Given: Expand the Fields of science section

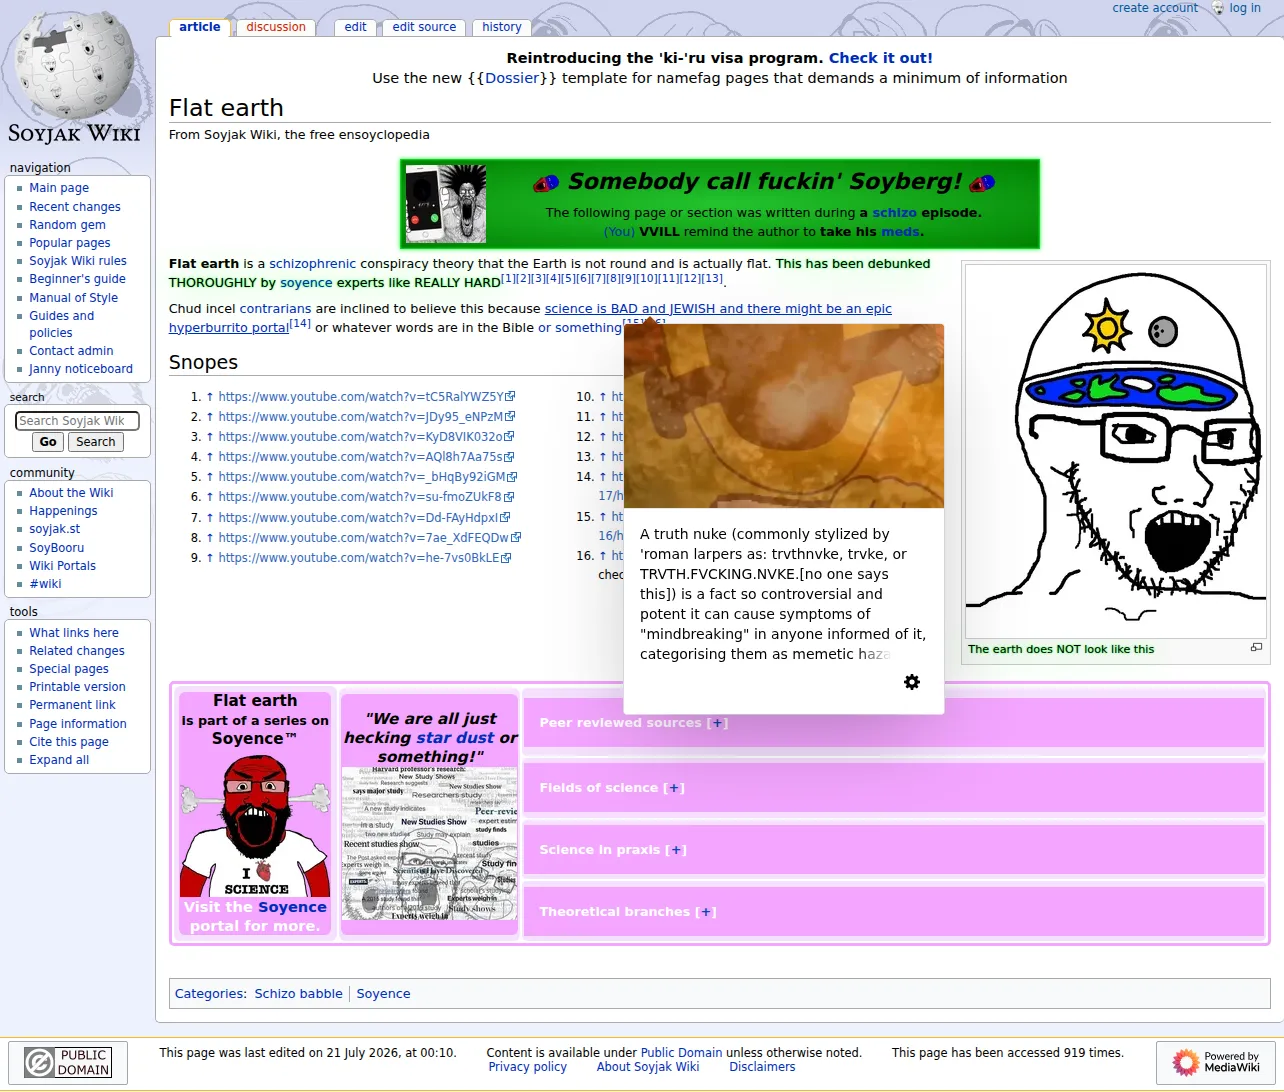Looking at the screenshot, I should click(674, 788).
